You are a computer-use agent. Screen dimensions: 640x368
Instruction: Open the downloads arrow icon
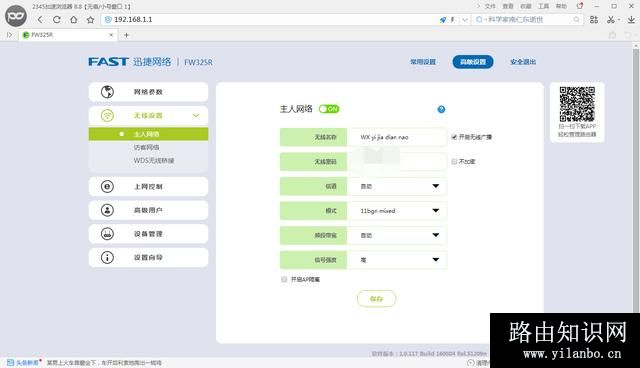[x=631, y=20]
